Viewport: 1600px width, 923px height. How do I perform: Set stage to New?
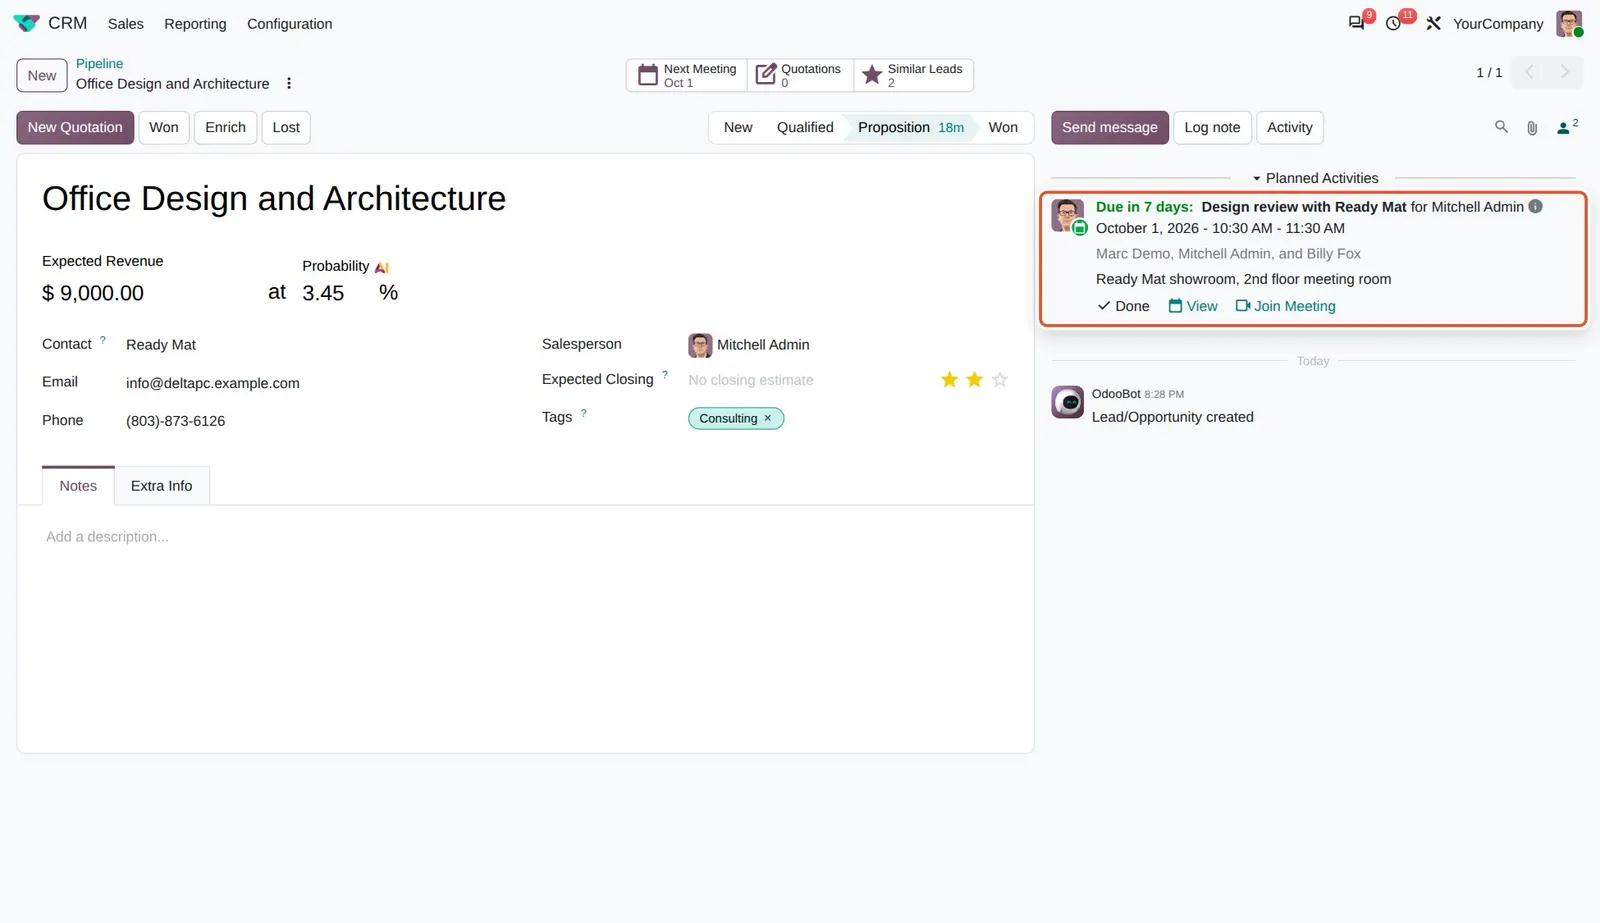tap(738, 127)
